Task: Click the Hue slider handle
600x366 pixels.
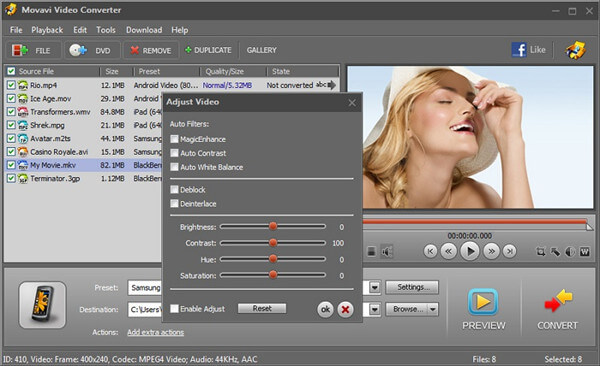Action: pos(273,259)
